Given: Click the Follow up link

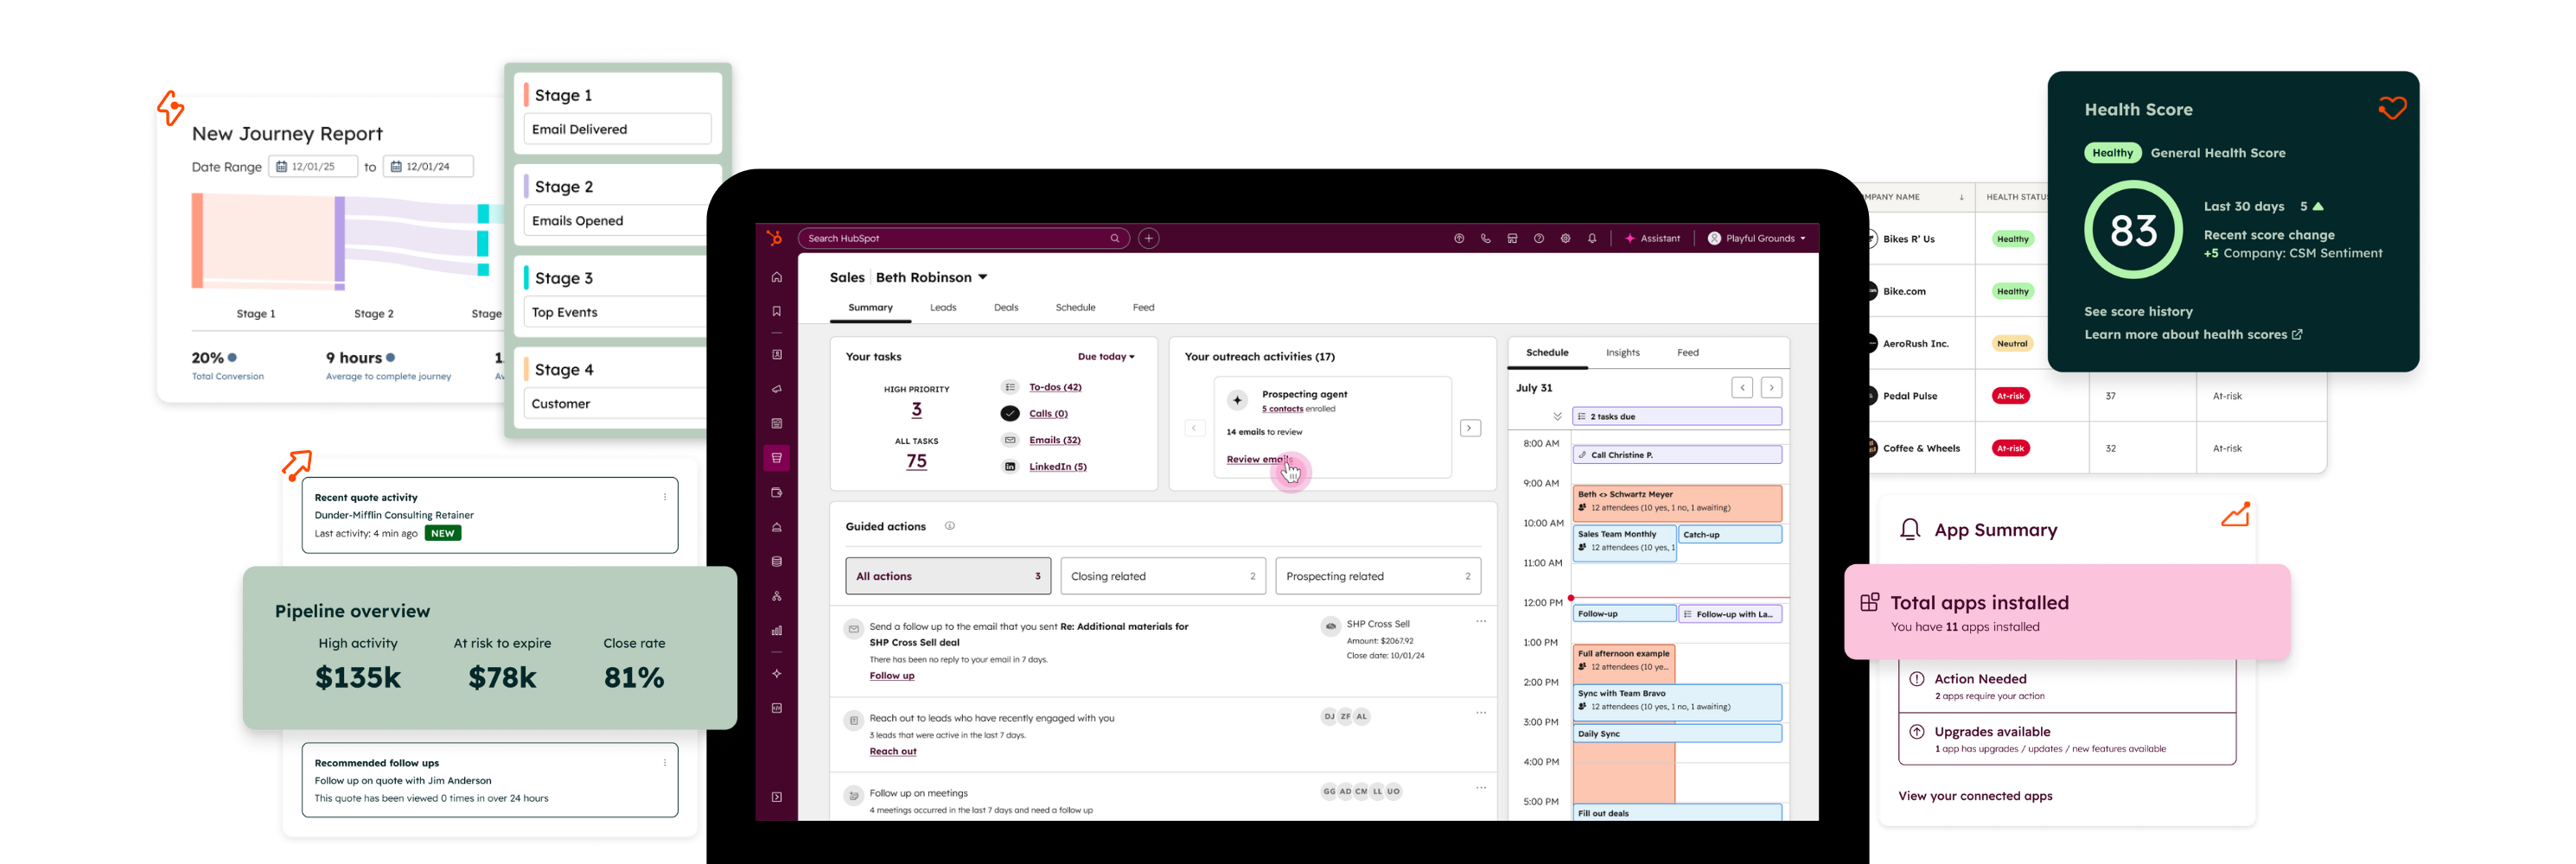Looking at the screenshot, I should [x=891, y=676].
